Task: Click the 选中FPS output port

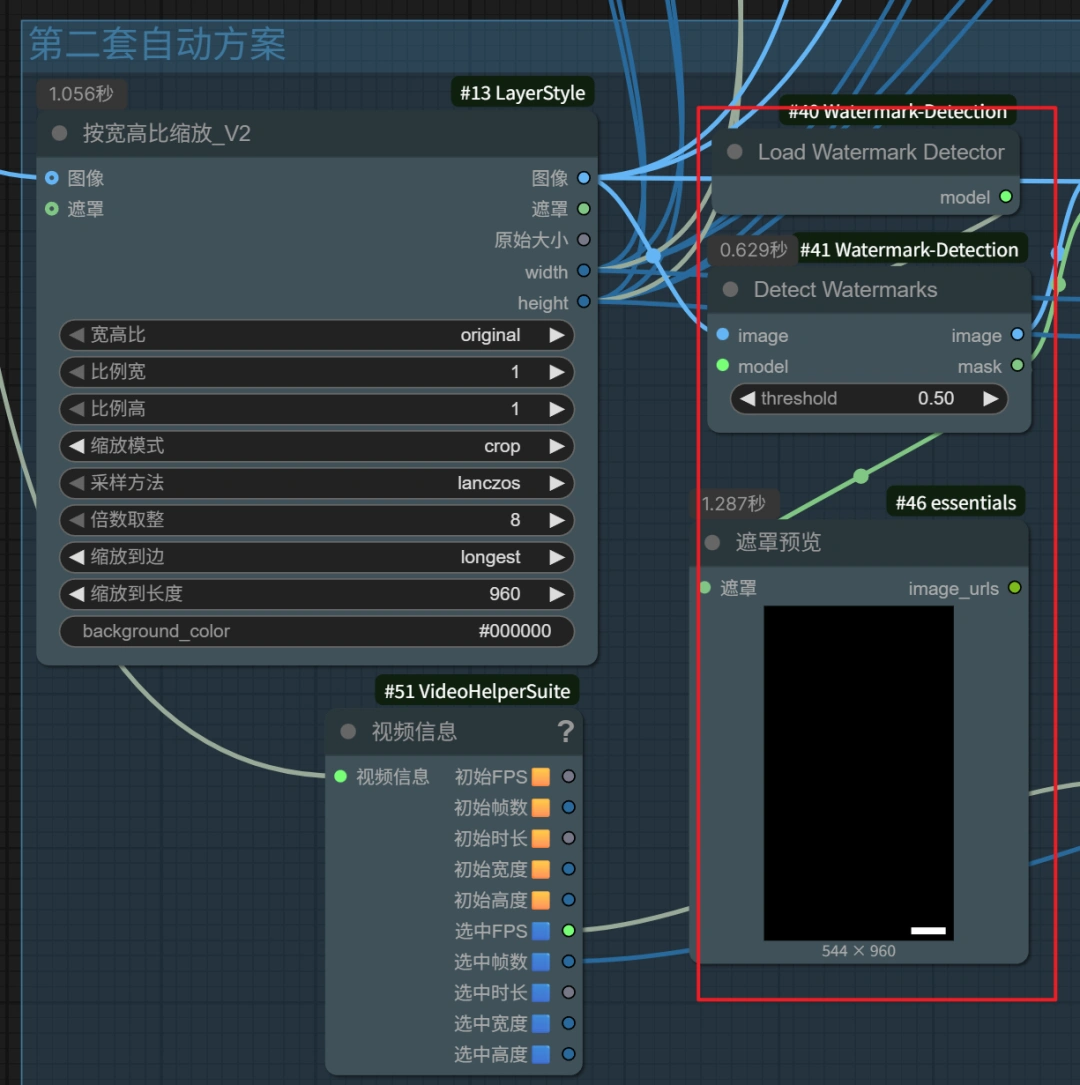Action: point(568,930)
